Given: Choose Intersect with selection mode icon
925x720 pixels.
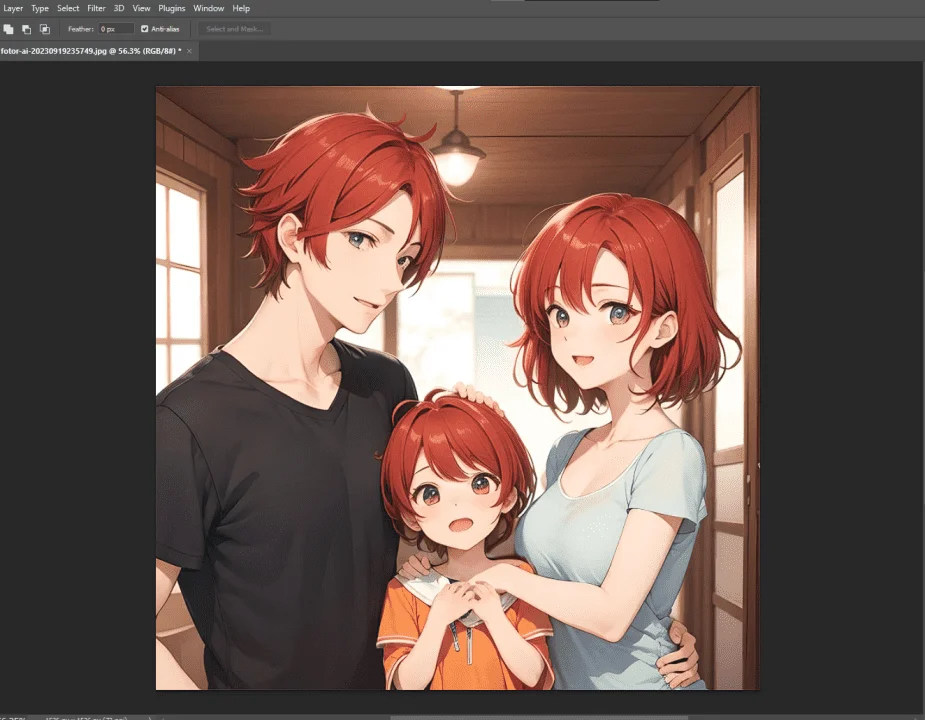Looking at the screenshot, I should [45, 29].
